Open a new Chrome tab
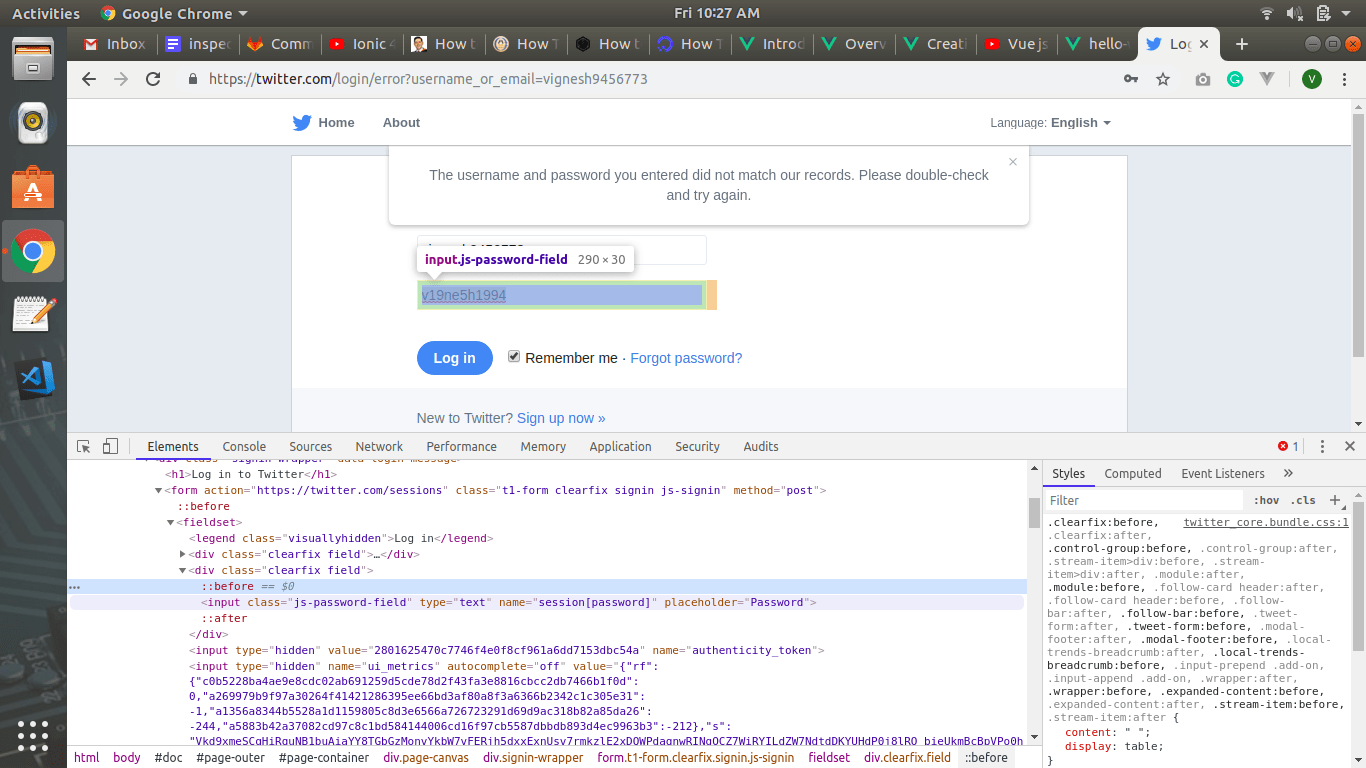This screenshot has height=768, width=1366. (1242, 44)
